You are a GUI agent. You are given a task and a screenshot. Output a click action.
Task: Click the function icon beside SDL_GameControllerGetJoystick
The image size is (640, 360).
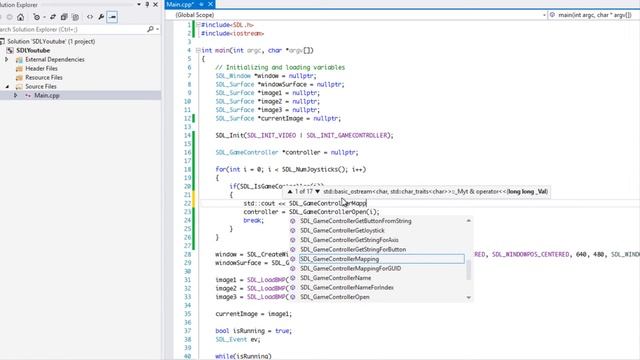pos(293,230)
